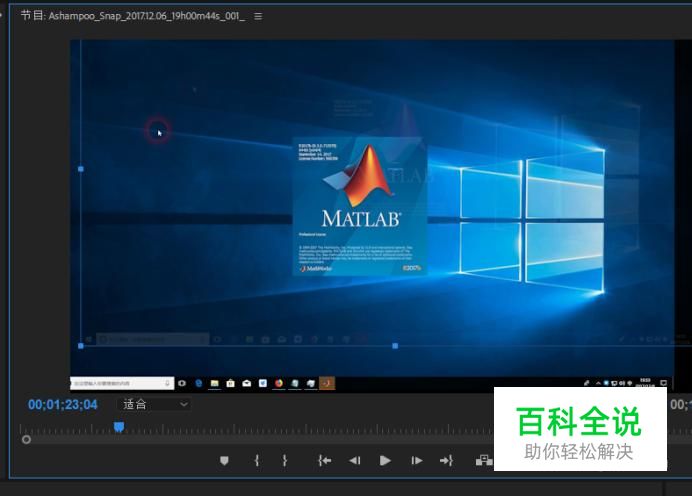The width and height of the screenshot is (692, 496).
Task: Click the Store icon in the previewed taskbar
Action: coord(230,383)
